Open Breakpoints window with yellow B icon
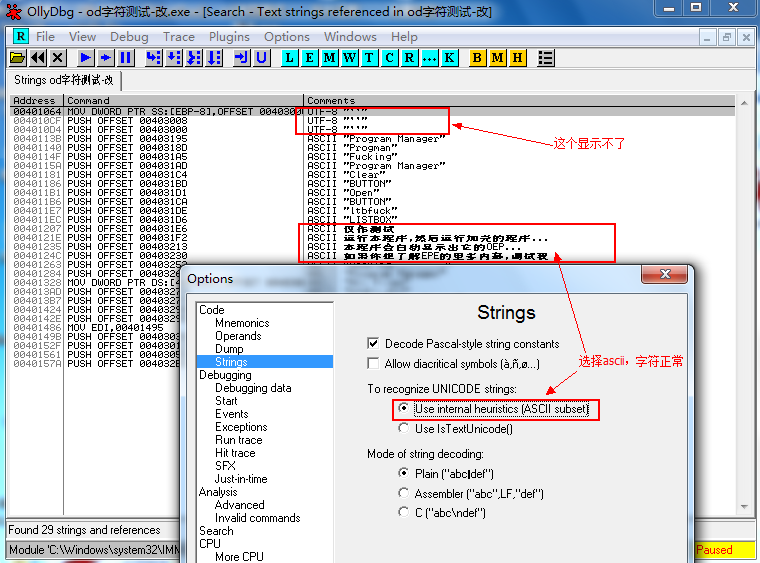The height and width of the screenshot is (563, 760). coord(477,58)
